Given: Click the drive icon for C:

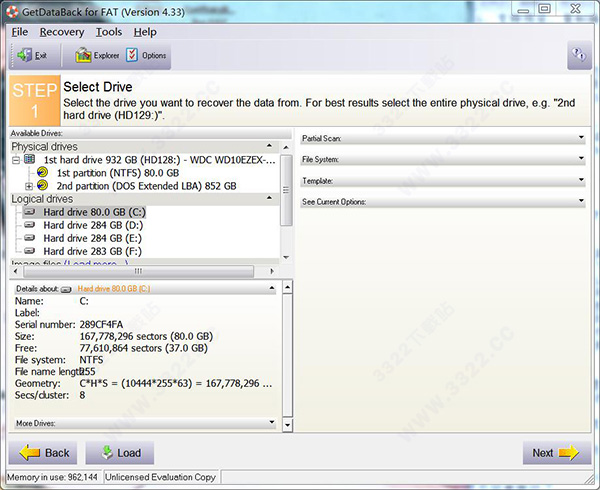Looking at the screenshot, I should coord(29,212).
